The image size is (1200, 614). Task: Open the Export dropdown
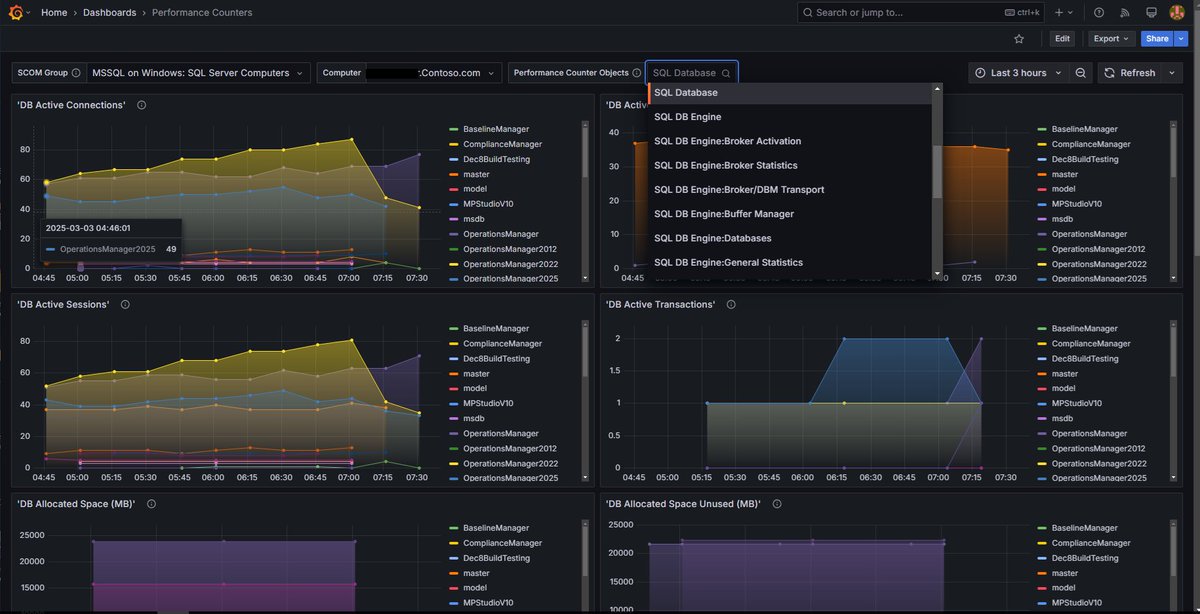point(1111,39)
